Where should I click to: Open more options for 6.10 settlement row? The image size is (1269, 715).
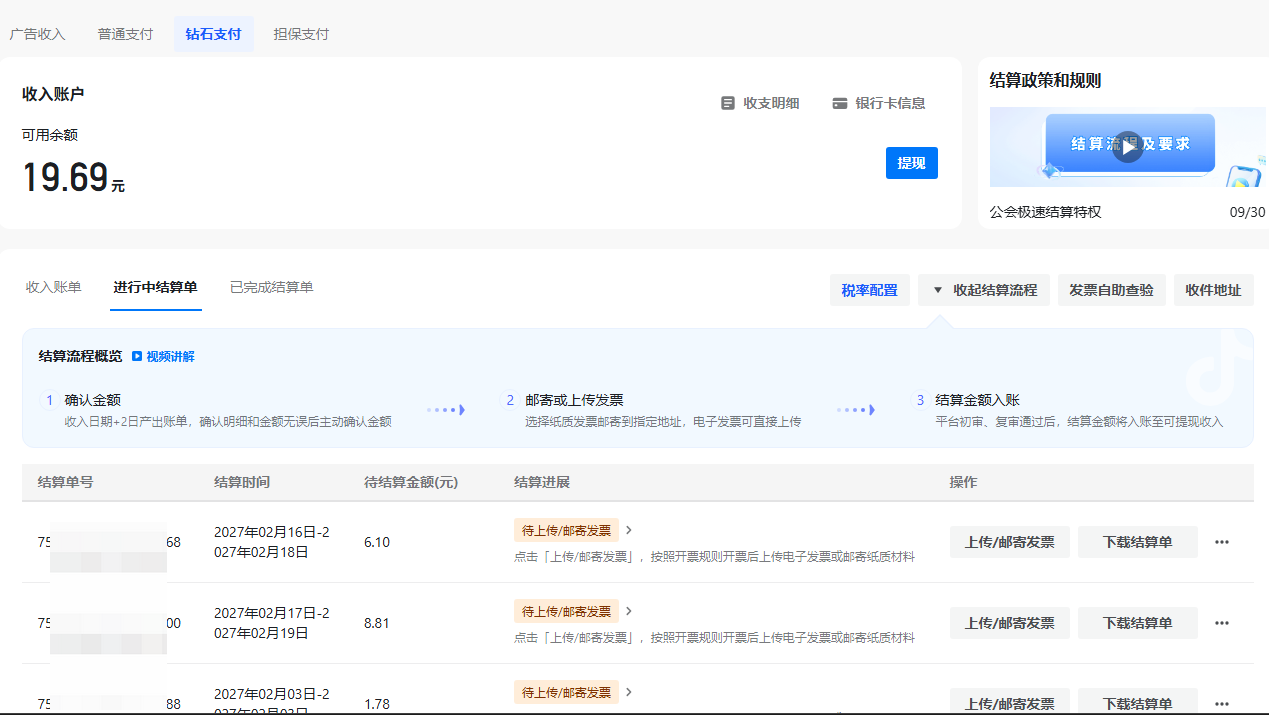point(1221,542)
